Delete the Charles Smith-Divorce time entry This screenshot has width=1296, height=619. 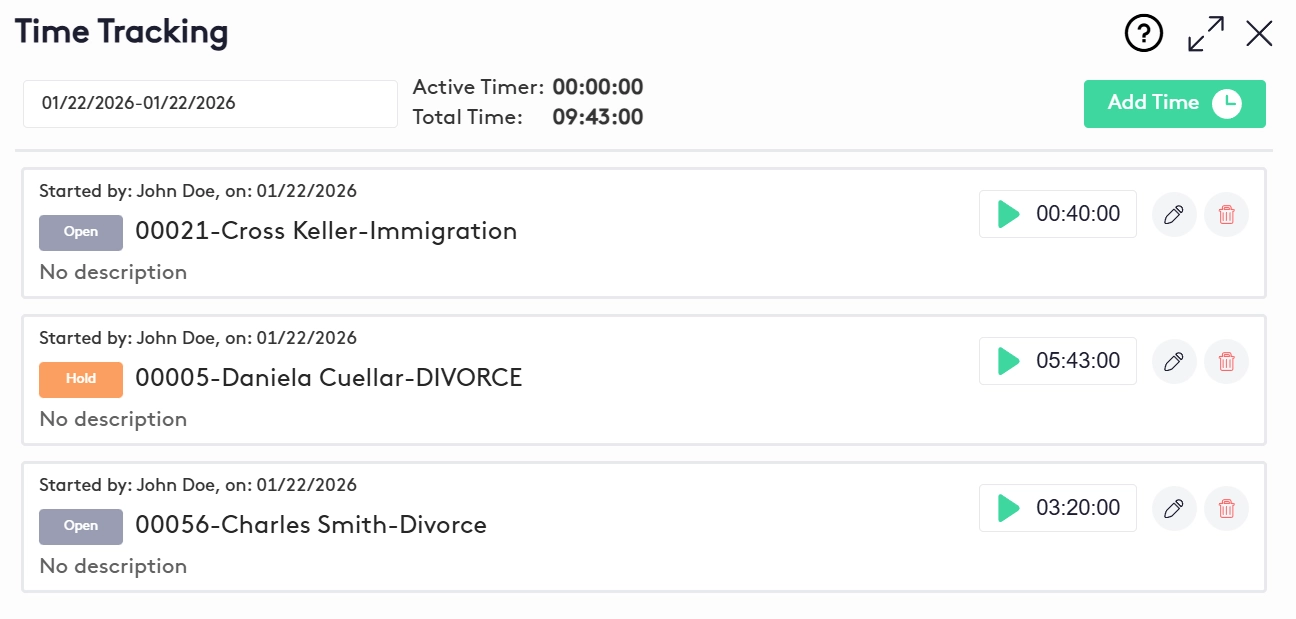1226,508
